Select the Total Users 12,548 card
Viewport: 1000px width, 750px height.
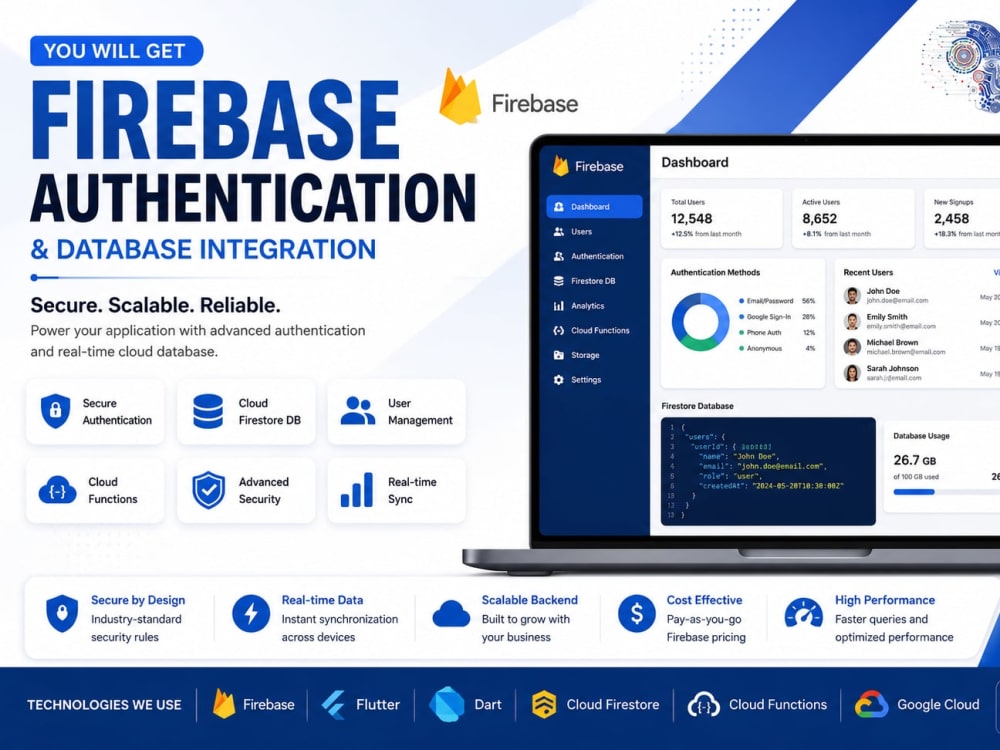click(x=721, y=218)
